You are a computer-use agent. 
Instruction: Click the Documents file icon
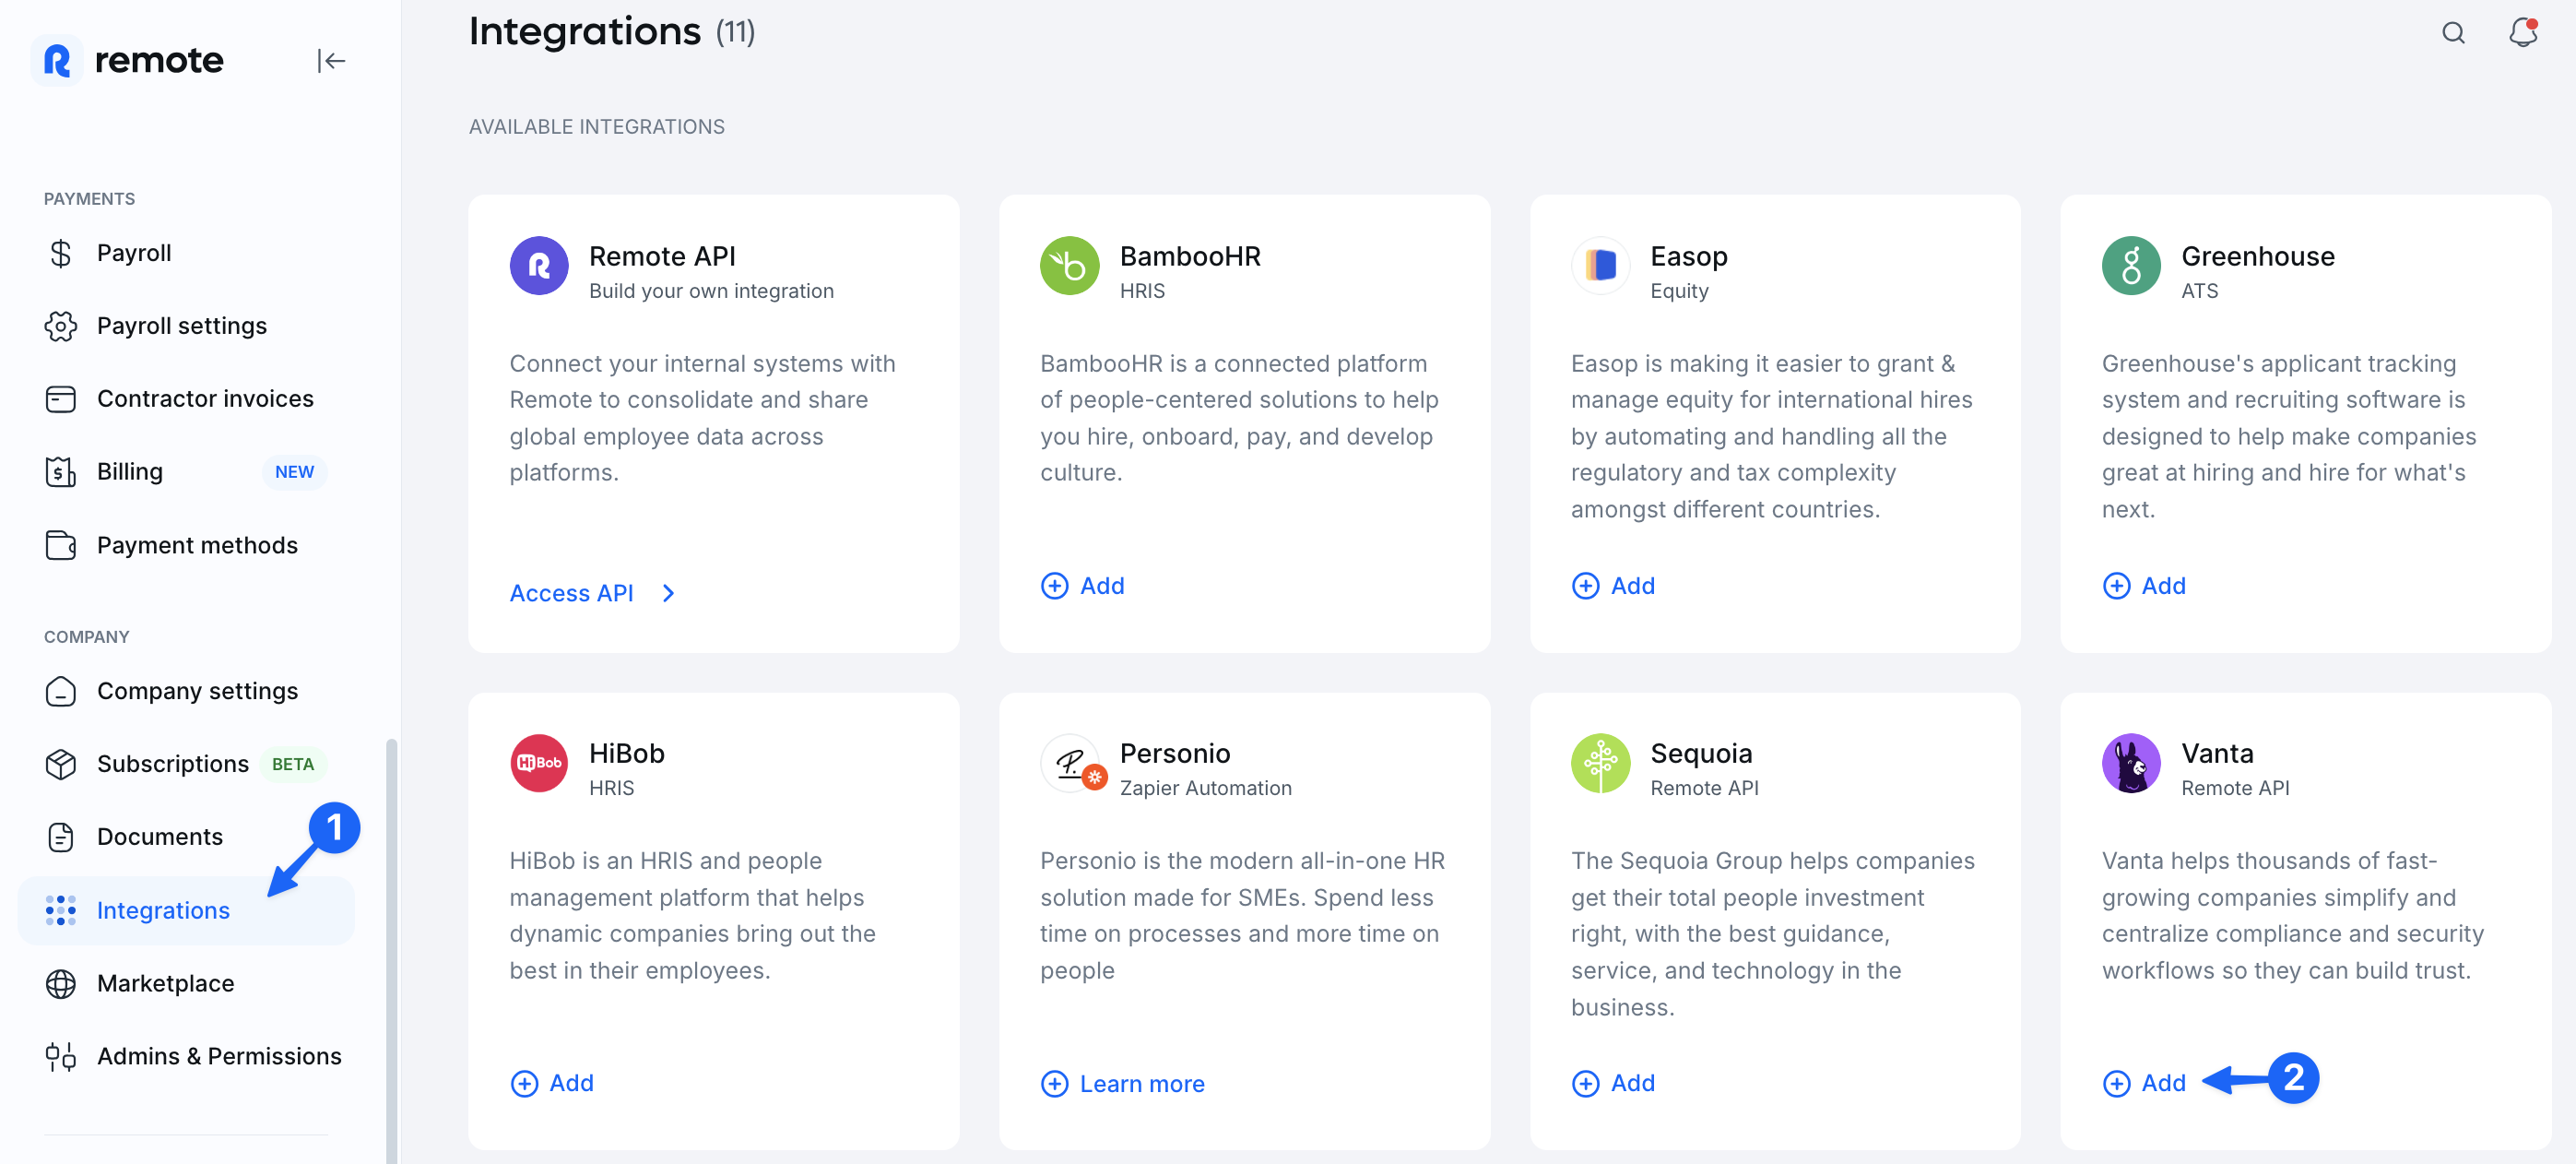tap(61, 837)
